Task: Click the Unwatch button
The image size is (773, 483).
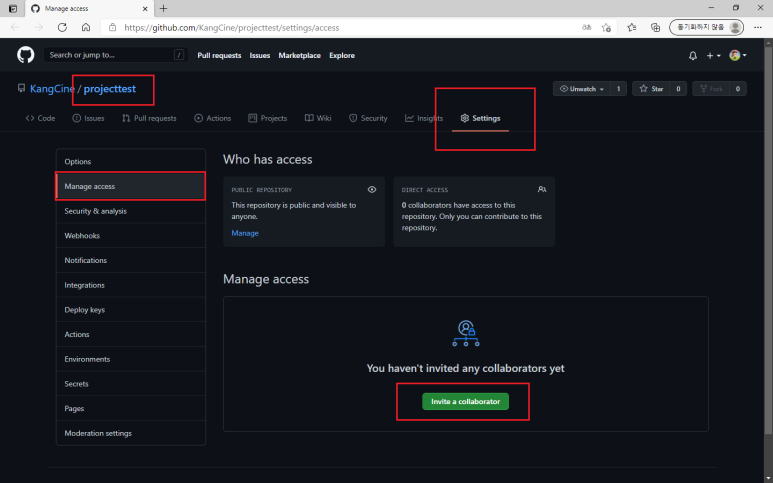Action: coord(582,89)
